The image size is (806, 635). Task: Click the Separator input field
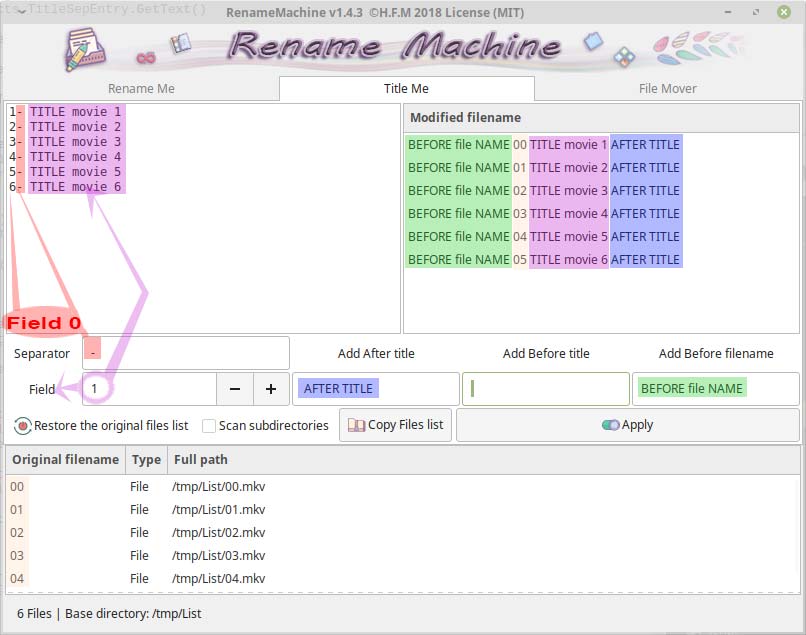(186, 353)
